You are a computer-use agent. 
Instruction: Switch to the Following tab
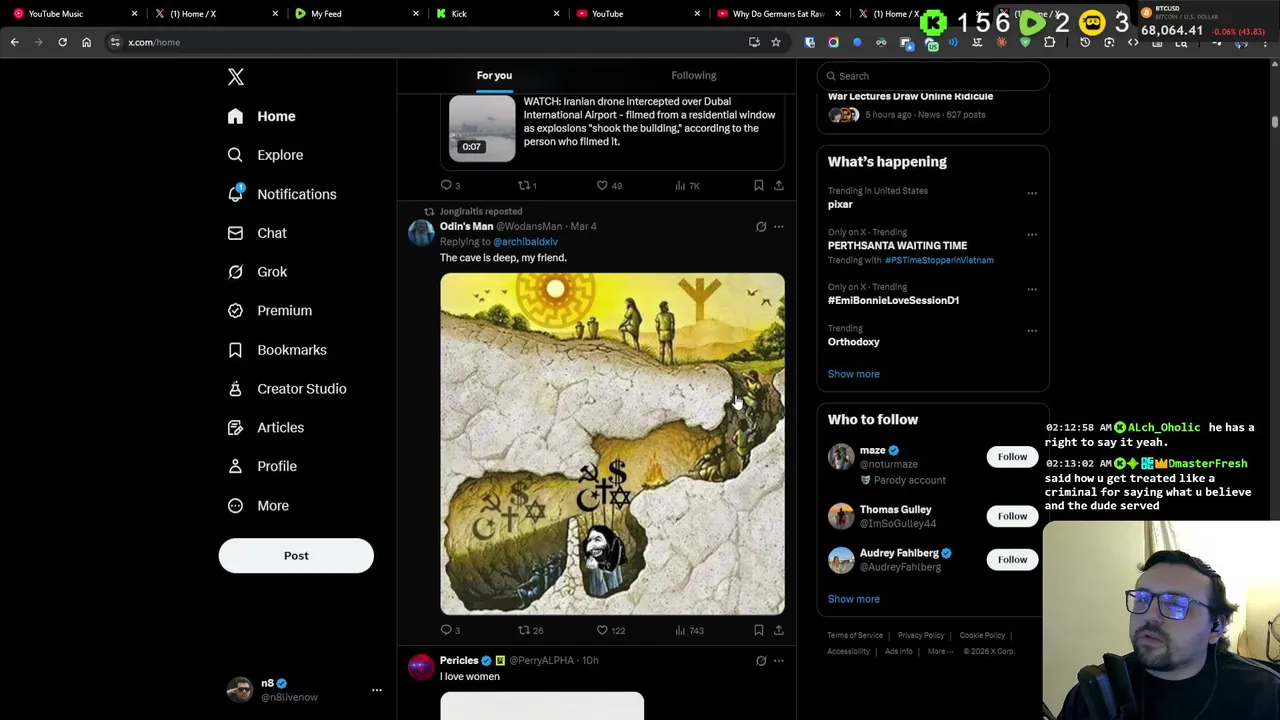[694, 75]
